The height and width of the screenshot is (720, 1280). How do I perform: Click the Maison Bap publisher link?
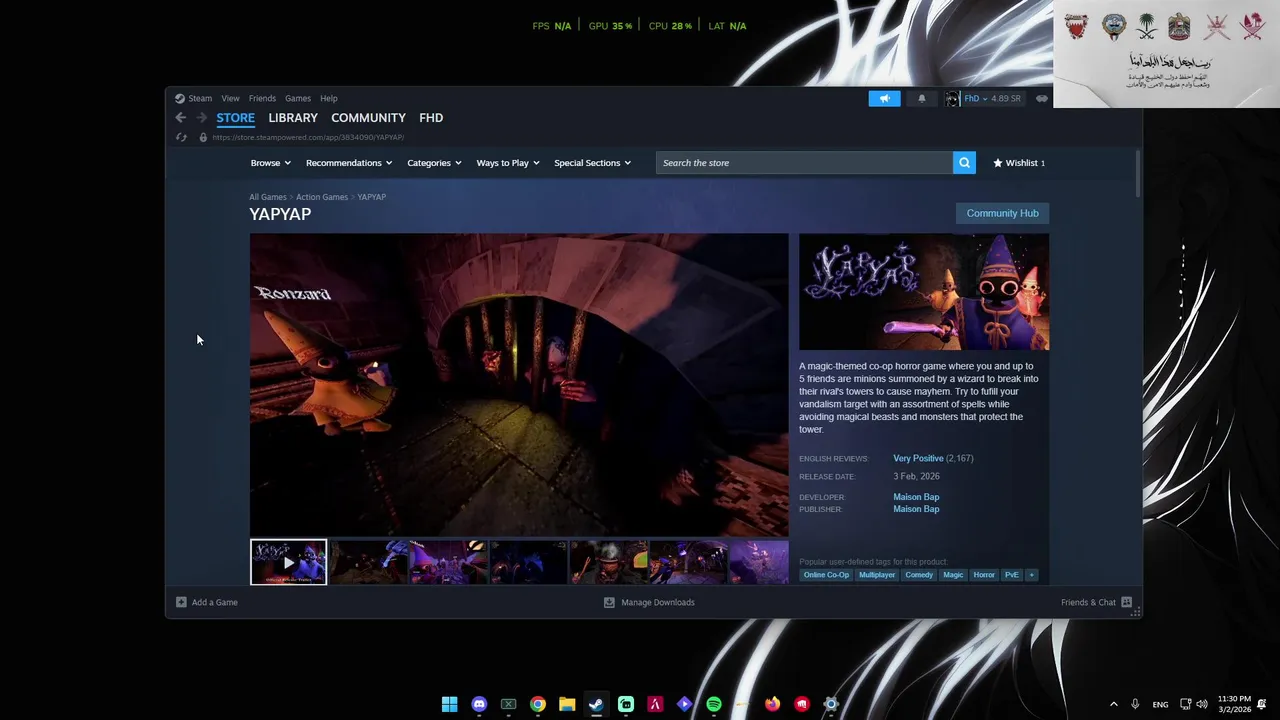coord(916,509)
